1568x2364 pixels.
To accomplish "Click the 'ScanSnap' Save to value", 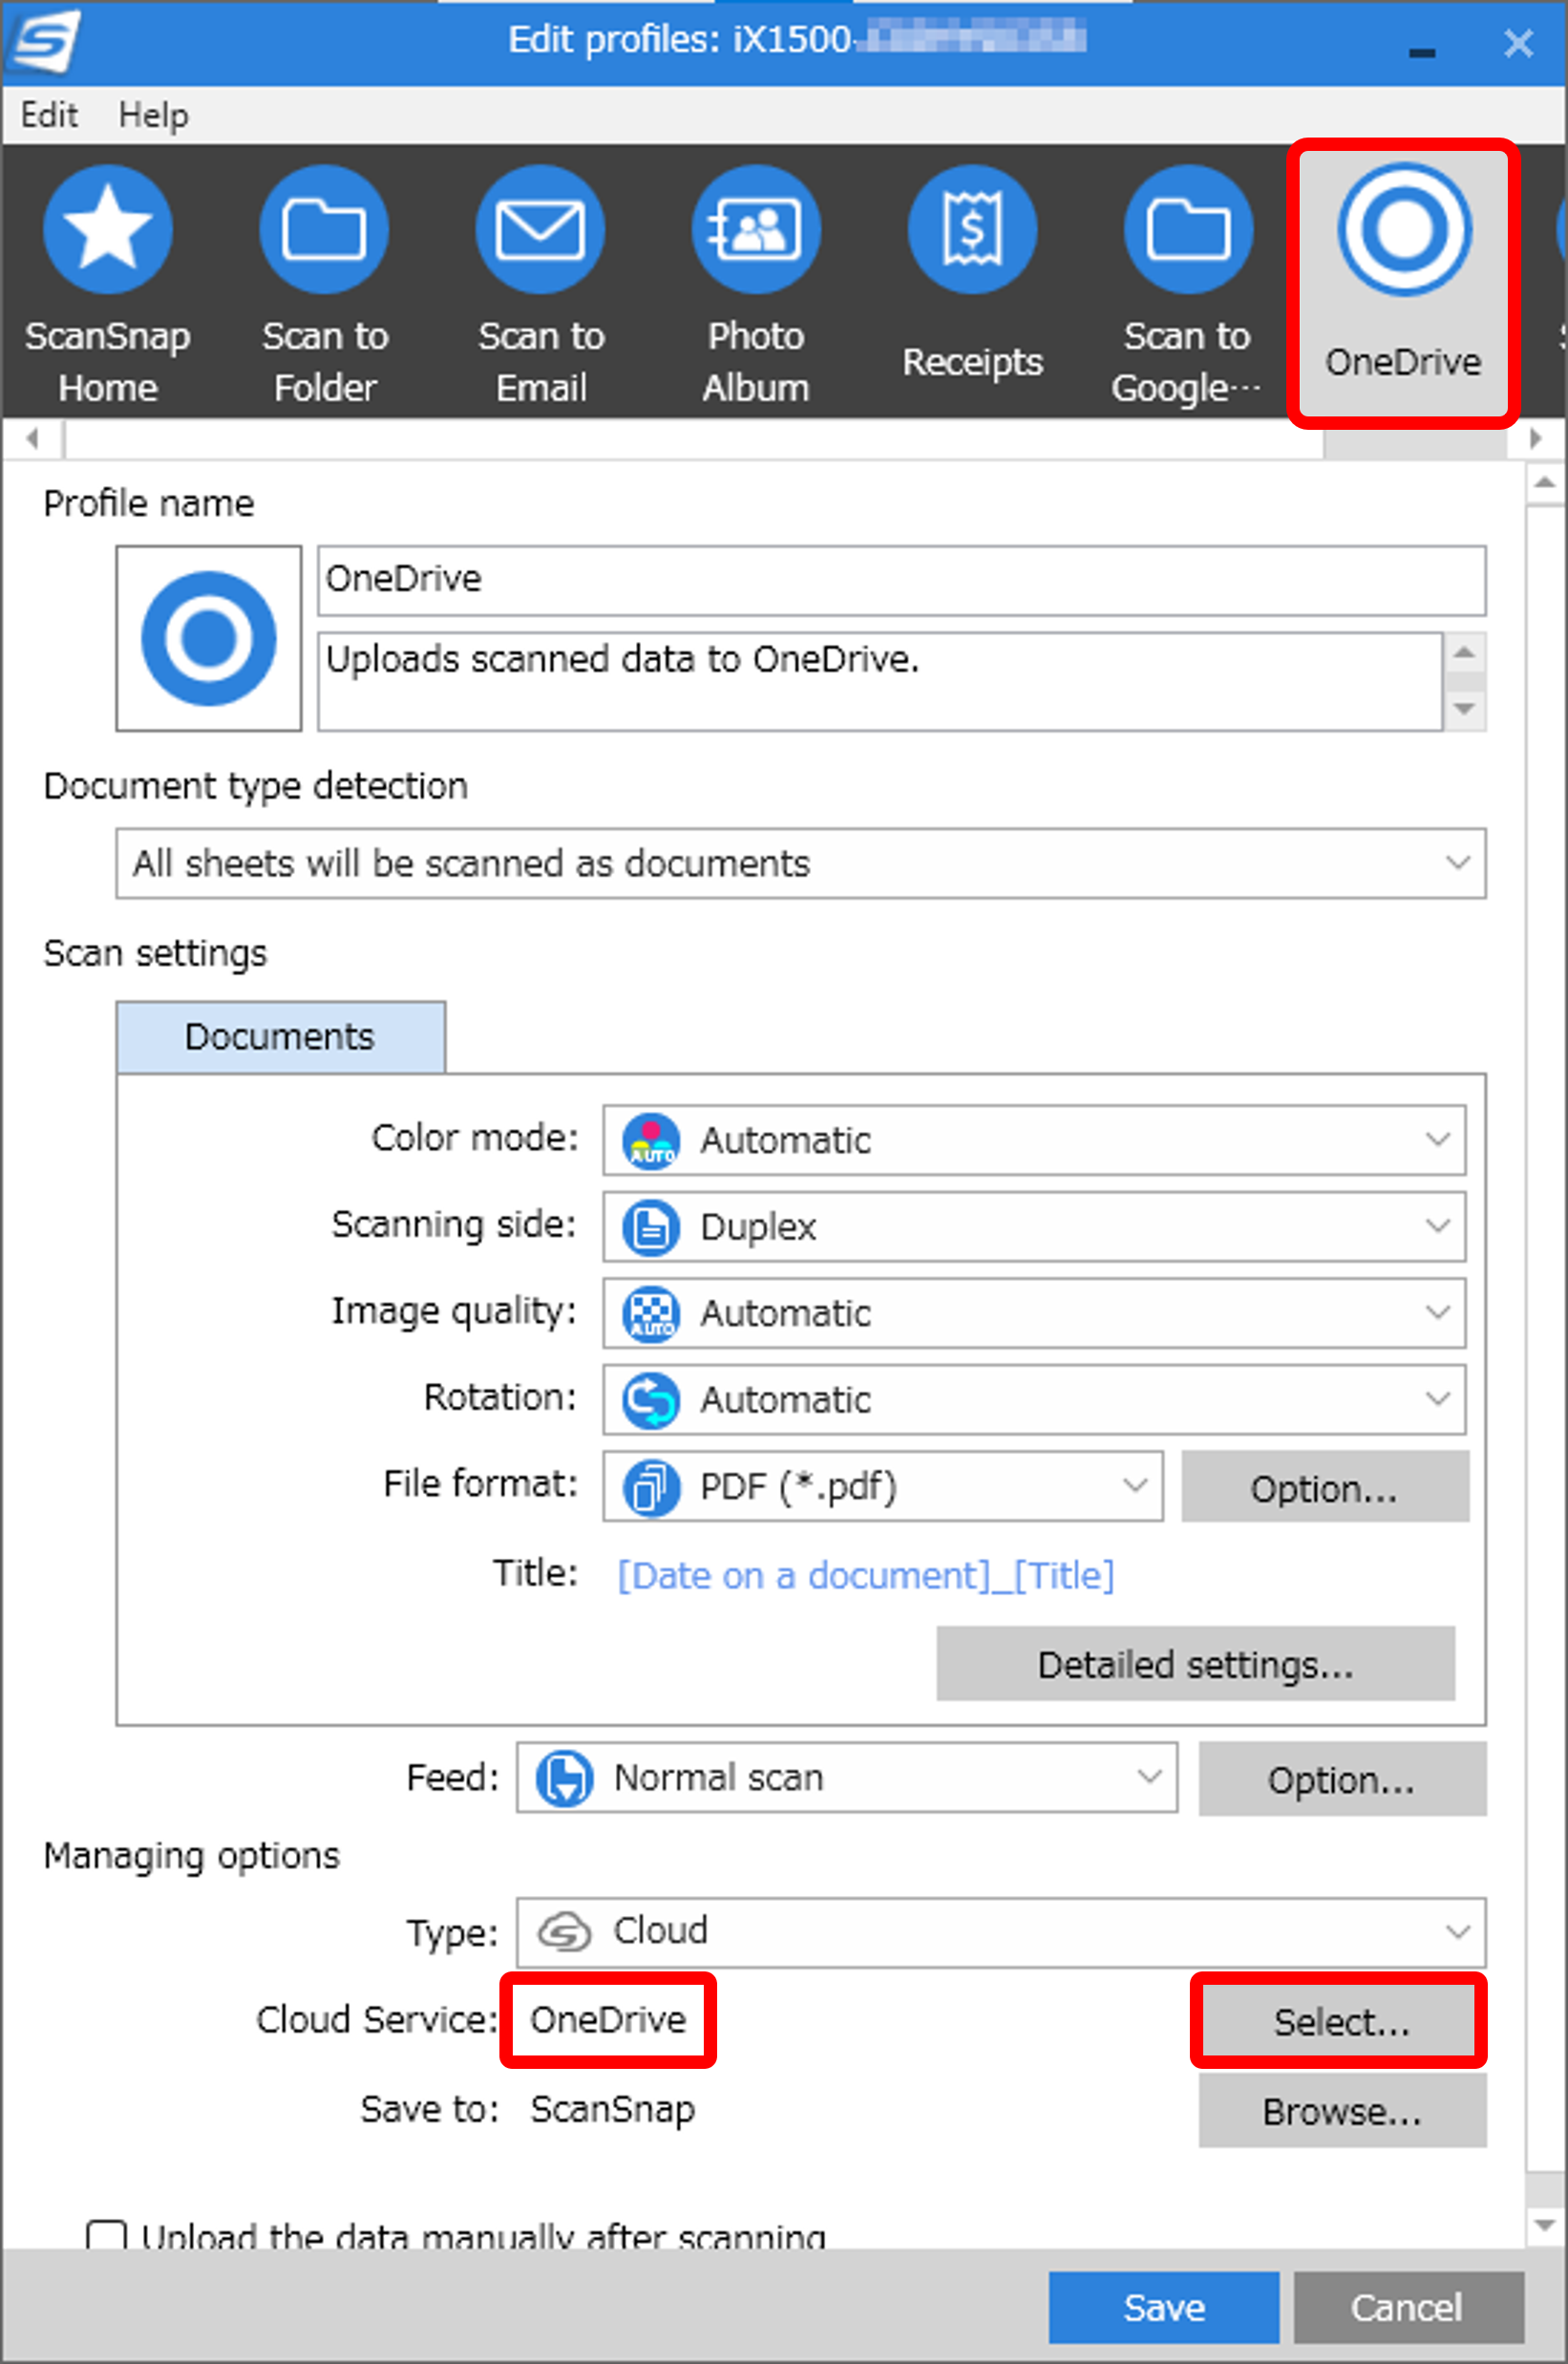I will pyautogui.click(x=612, y=2109).
